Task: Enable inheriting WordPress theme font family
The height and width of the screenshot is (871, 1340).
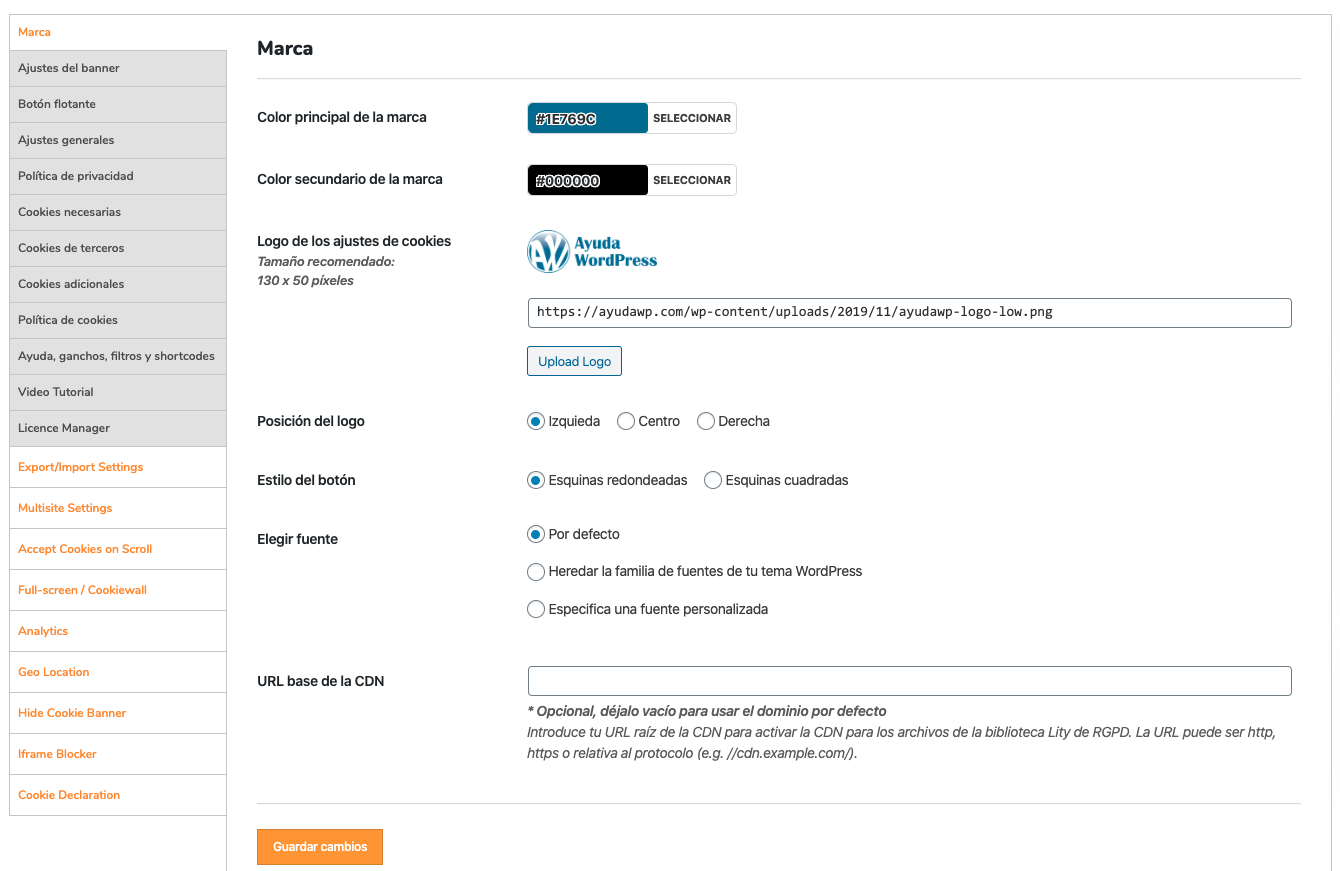Action: pyautogui.click(x=536, y=572)
